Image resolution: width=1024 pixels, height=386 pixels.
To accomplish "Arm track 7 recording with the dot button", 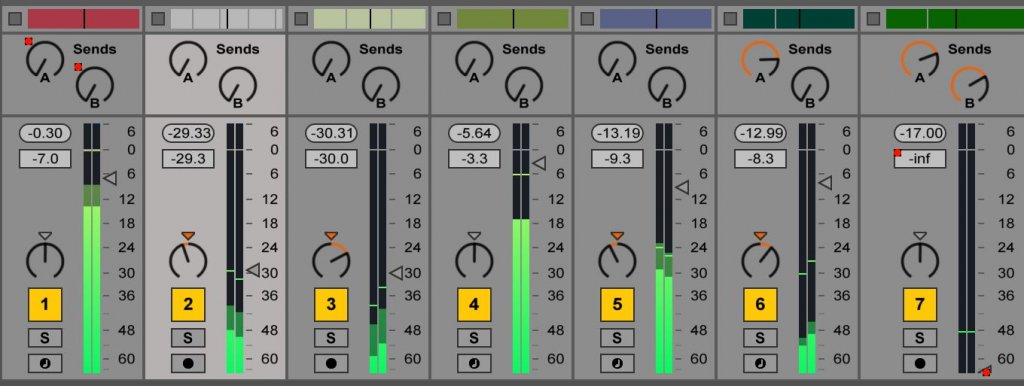I will [920, 363].
